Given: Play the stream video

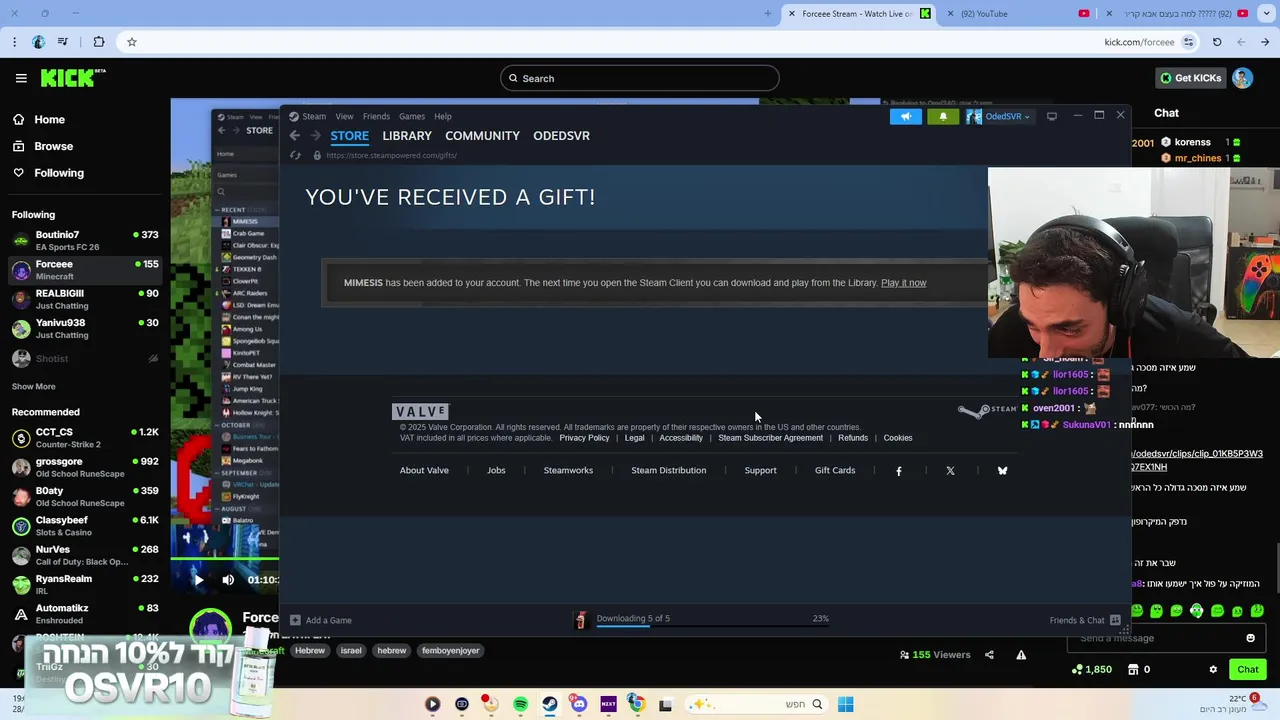Looking at the screenshot, I should (x=198, y=580).
